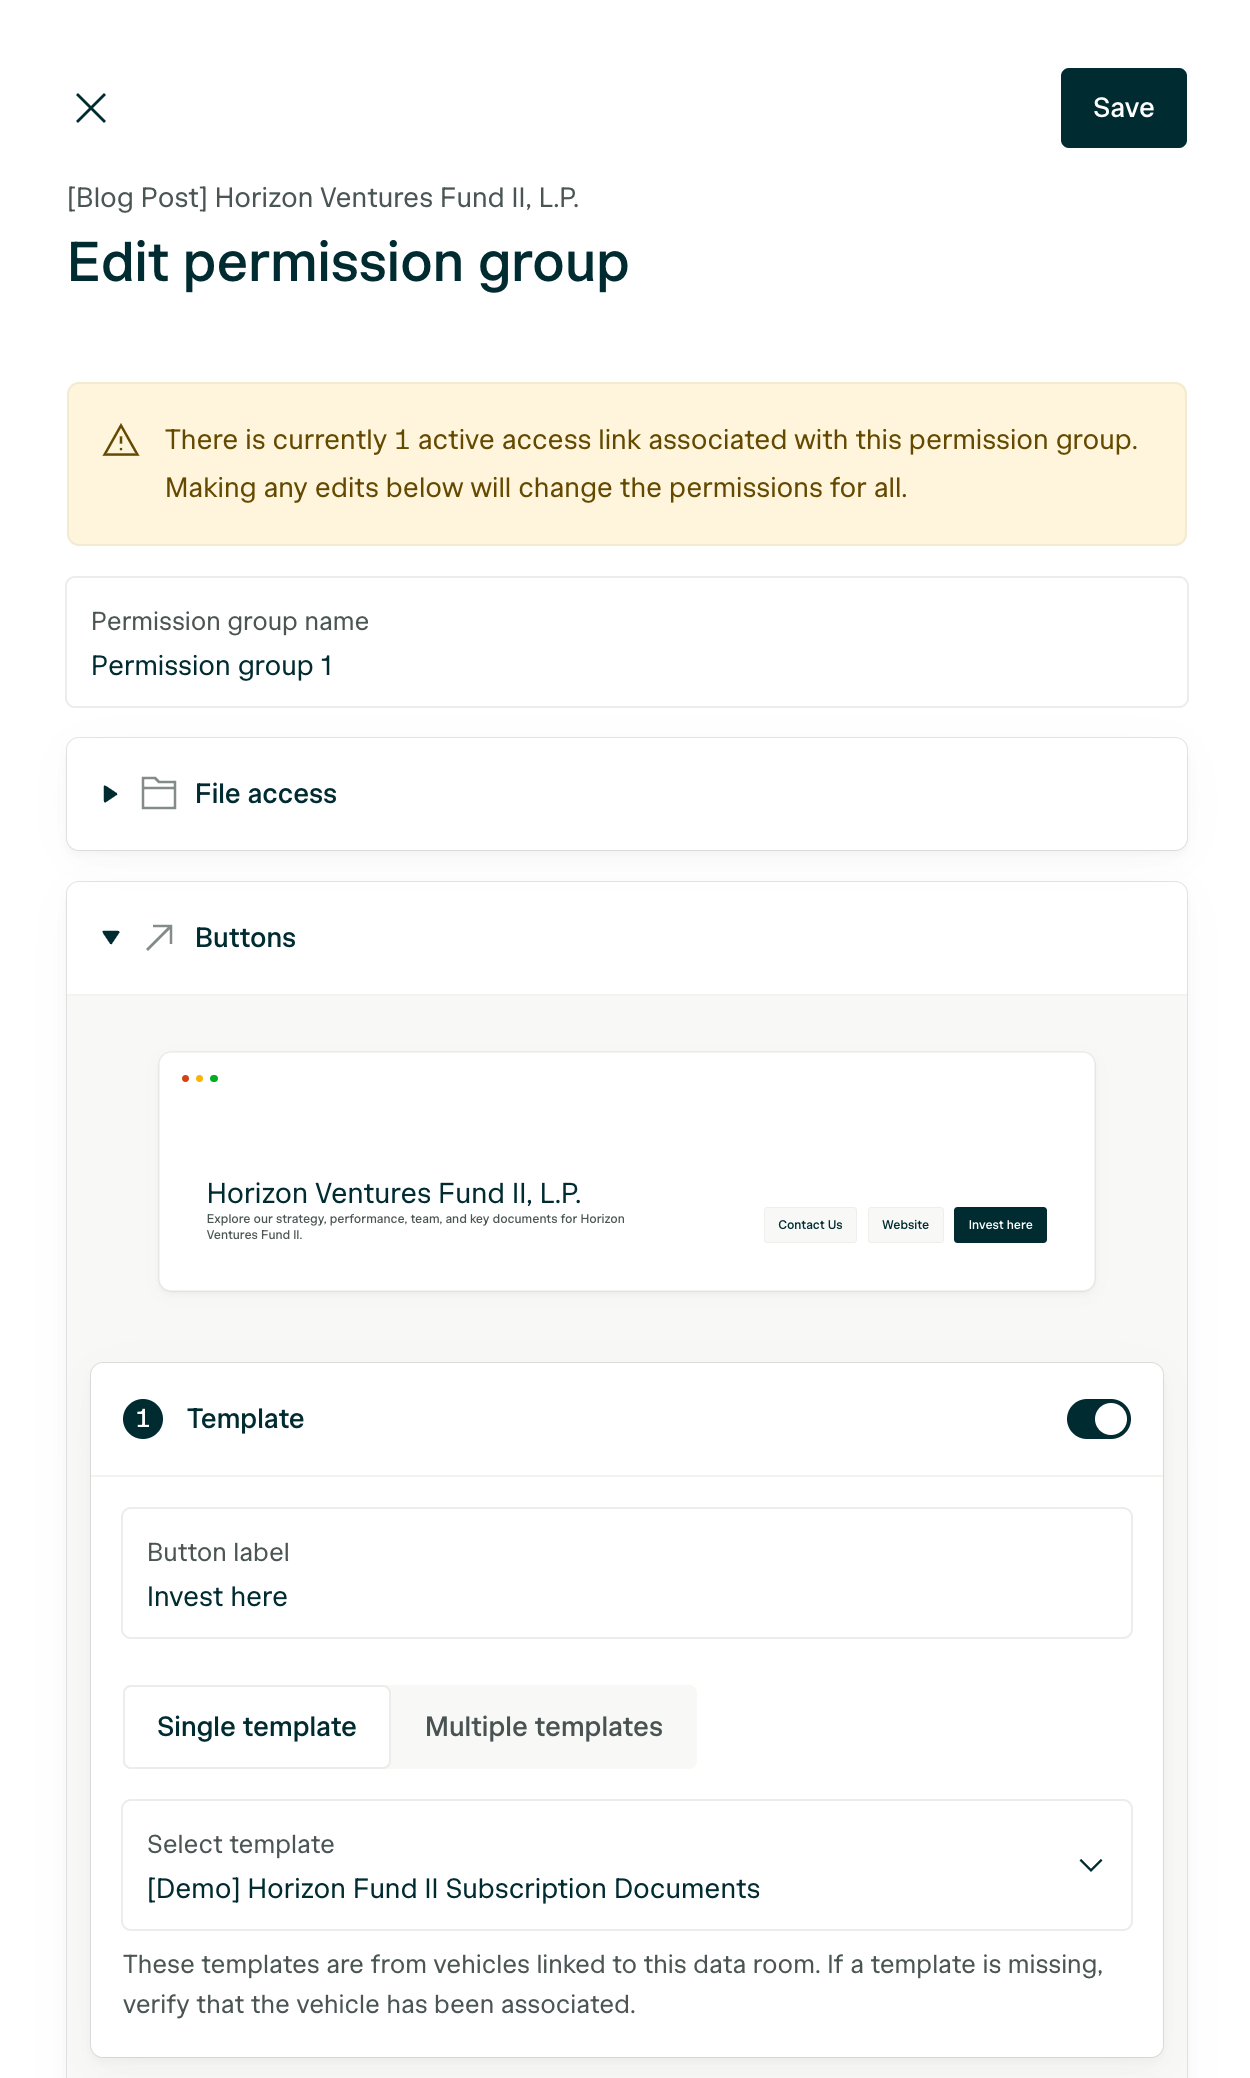Click the Website preview button
Screen dimensions: 1250x2078
905,1225
